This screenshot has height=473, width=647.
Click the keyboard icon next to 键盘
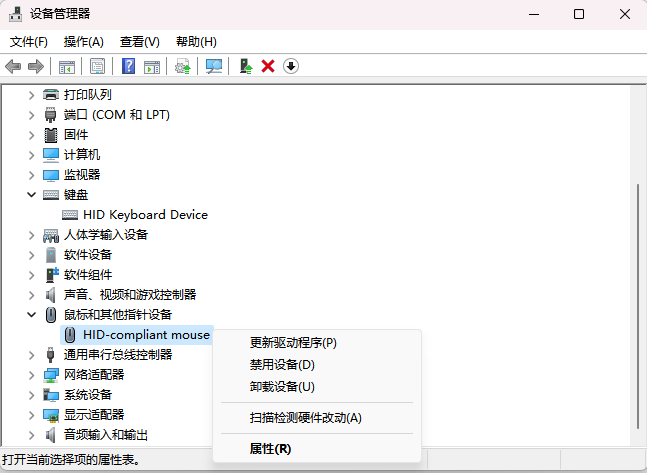[51, 195]
